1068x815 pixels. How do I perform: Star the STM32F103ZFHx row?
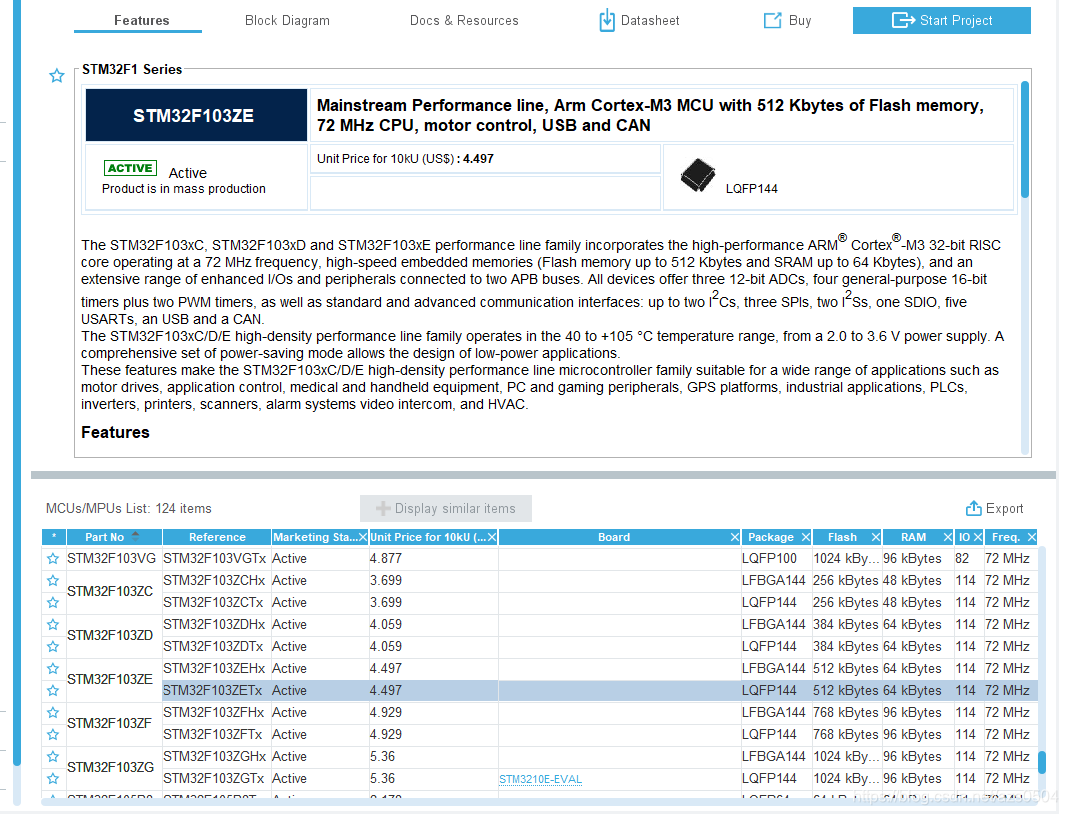[53, 713]
